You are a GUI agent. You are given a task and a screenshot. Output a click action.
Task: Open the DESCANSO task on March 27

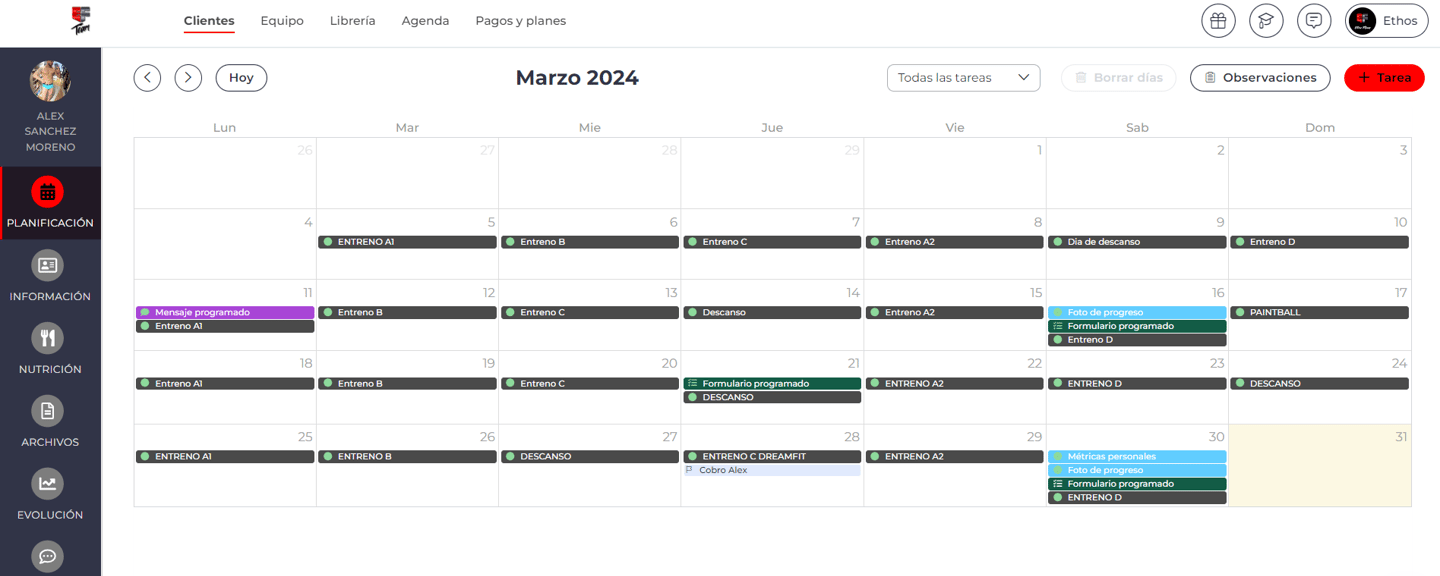tap(590, 456)
